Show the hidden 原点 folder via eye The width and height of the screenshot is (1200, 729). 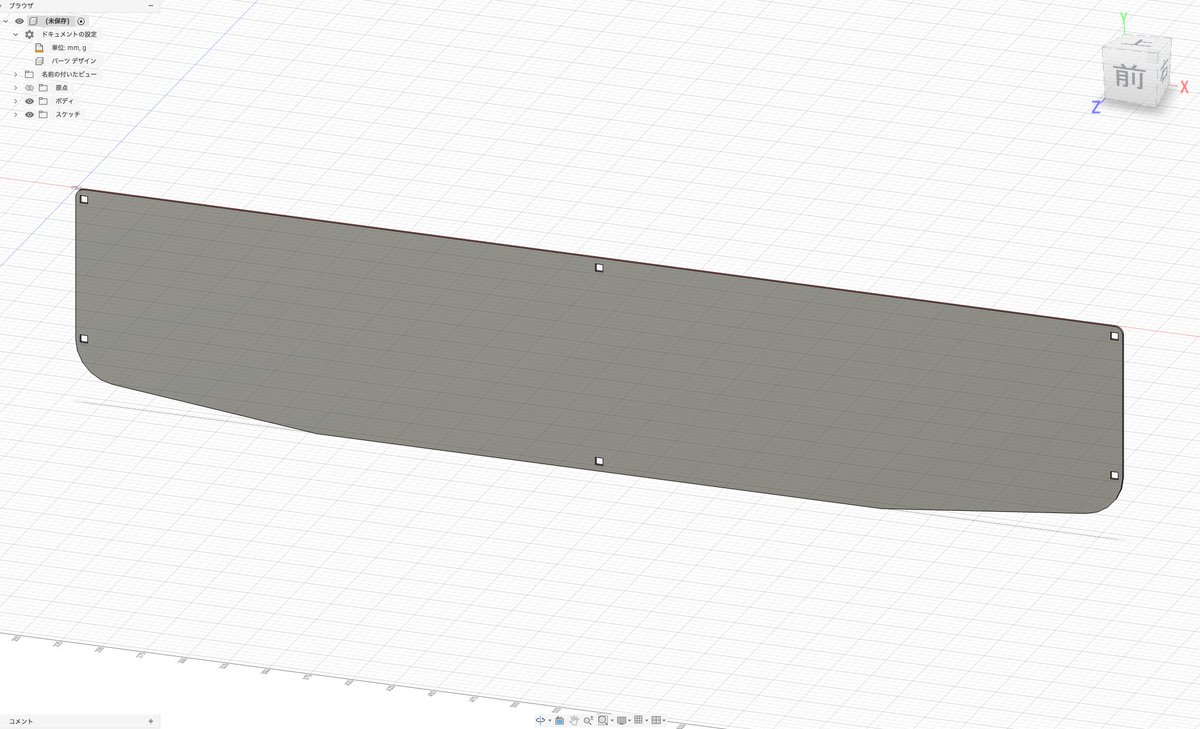coord(29,88)
